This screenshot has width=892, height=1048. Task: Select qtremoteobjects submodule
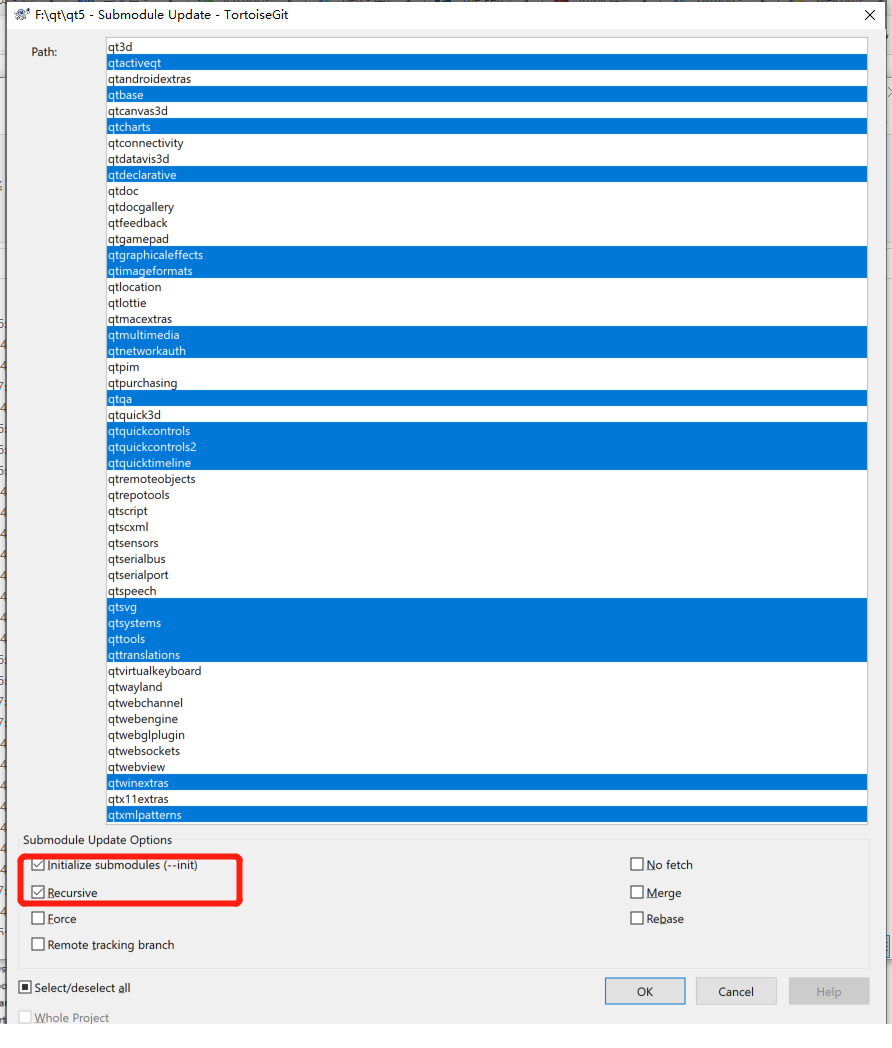click(486, 479)
